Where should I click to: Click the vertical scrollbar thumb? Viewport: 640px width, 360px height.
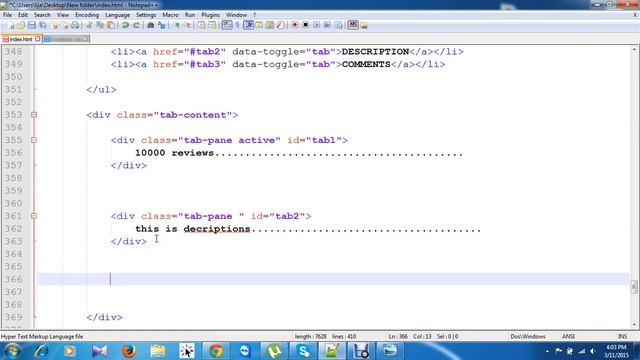point(634,287)
